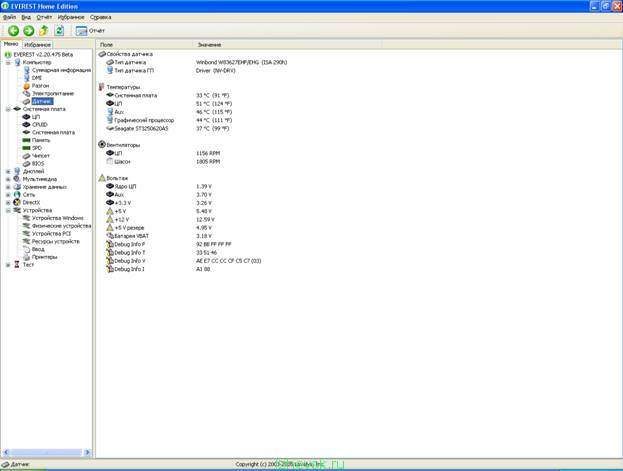Click the orange Разгон flame icon
This screenshot has height=471, width=623.
(27, 85)
